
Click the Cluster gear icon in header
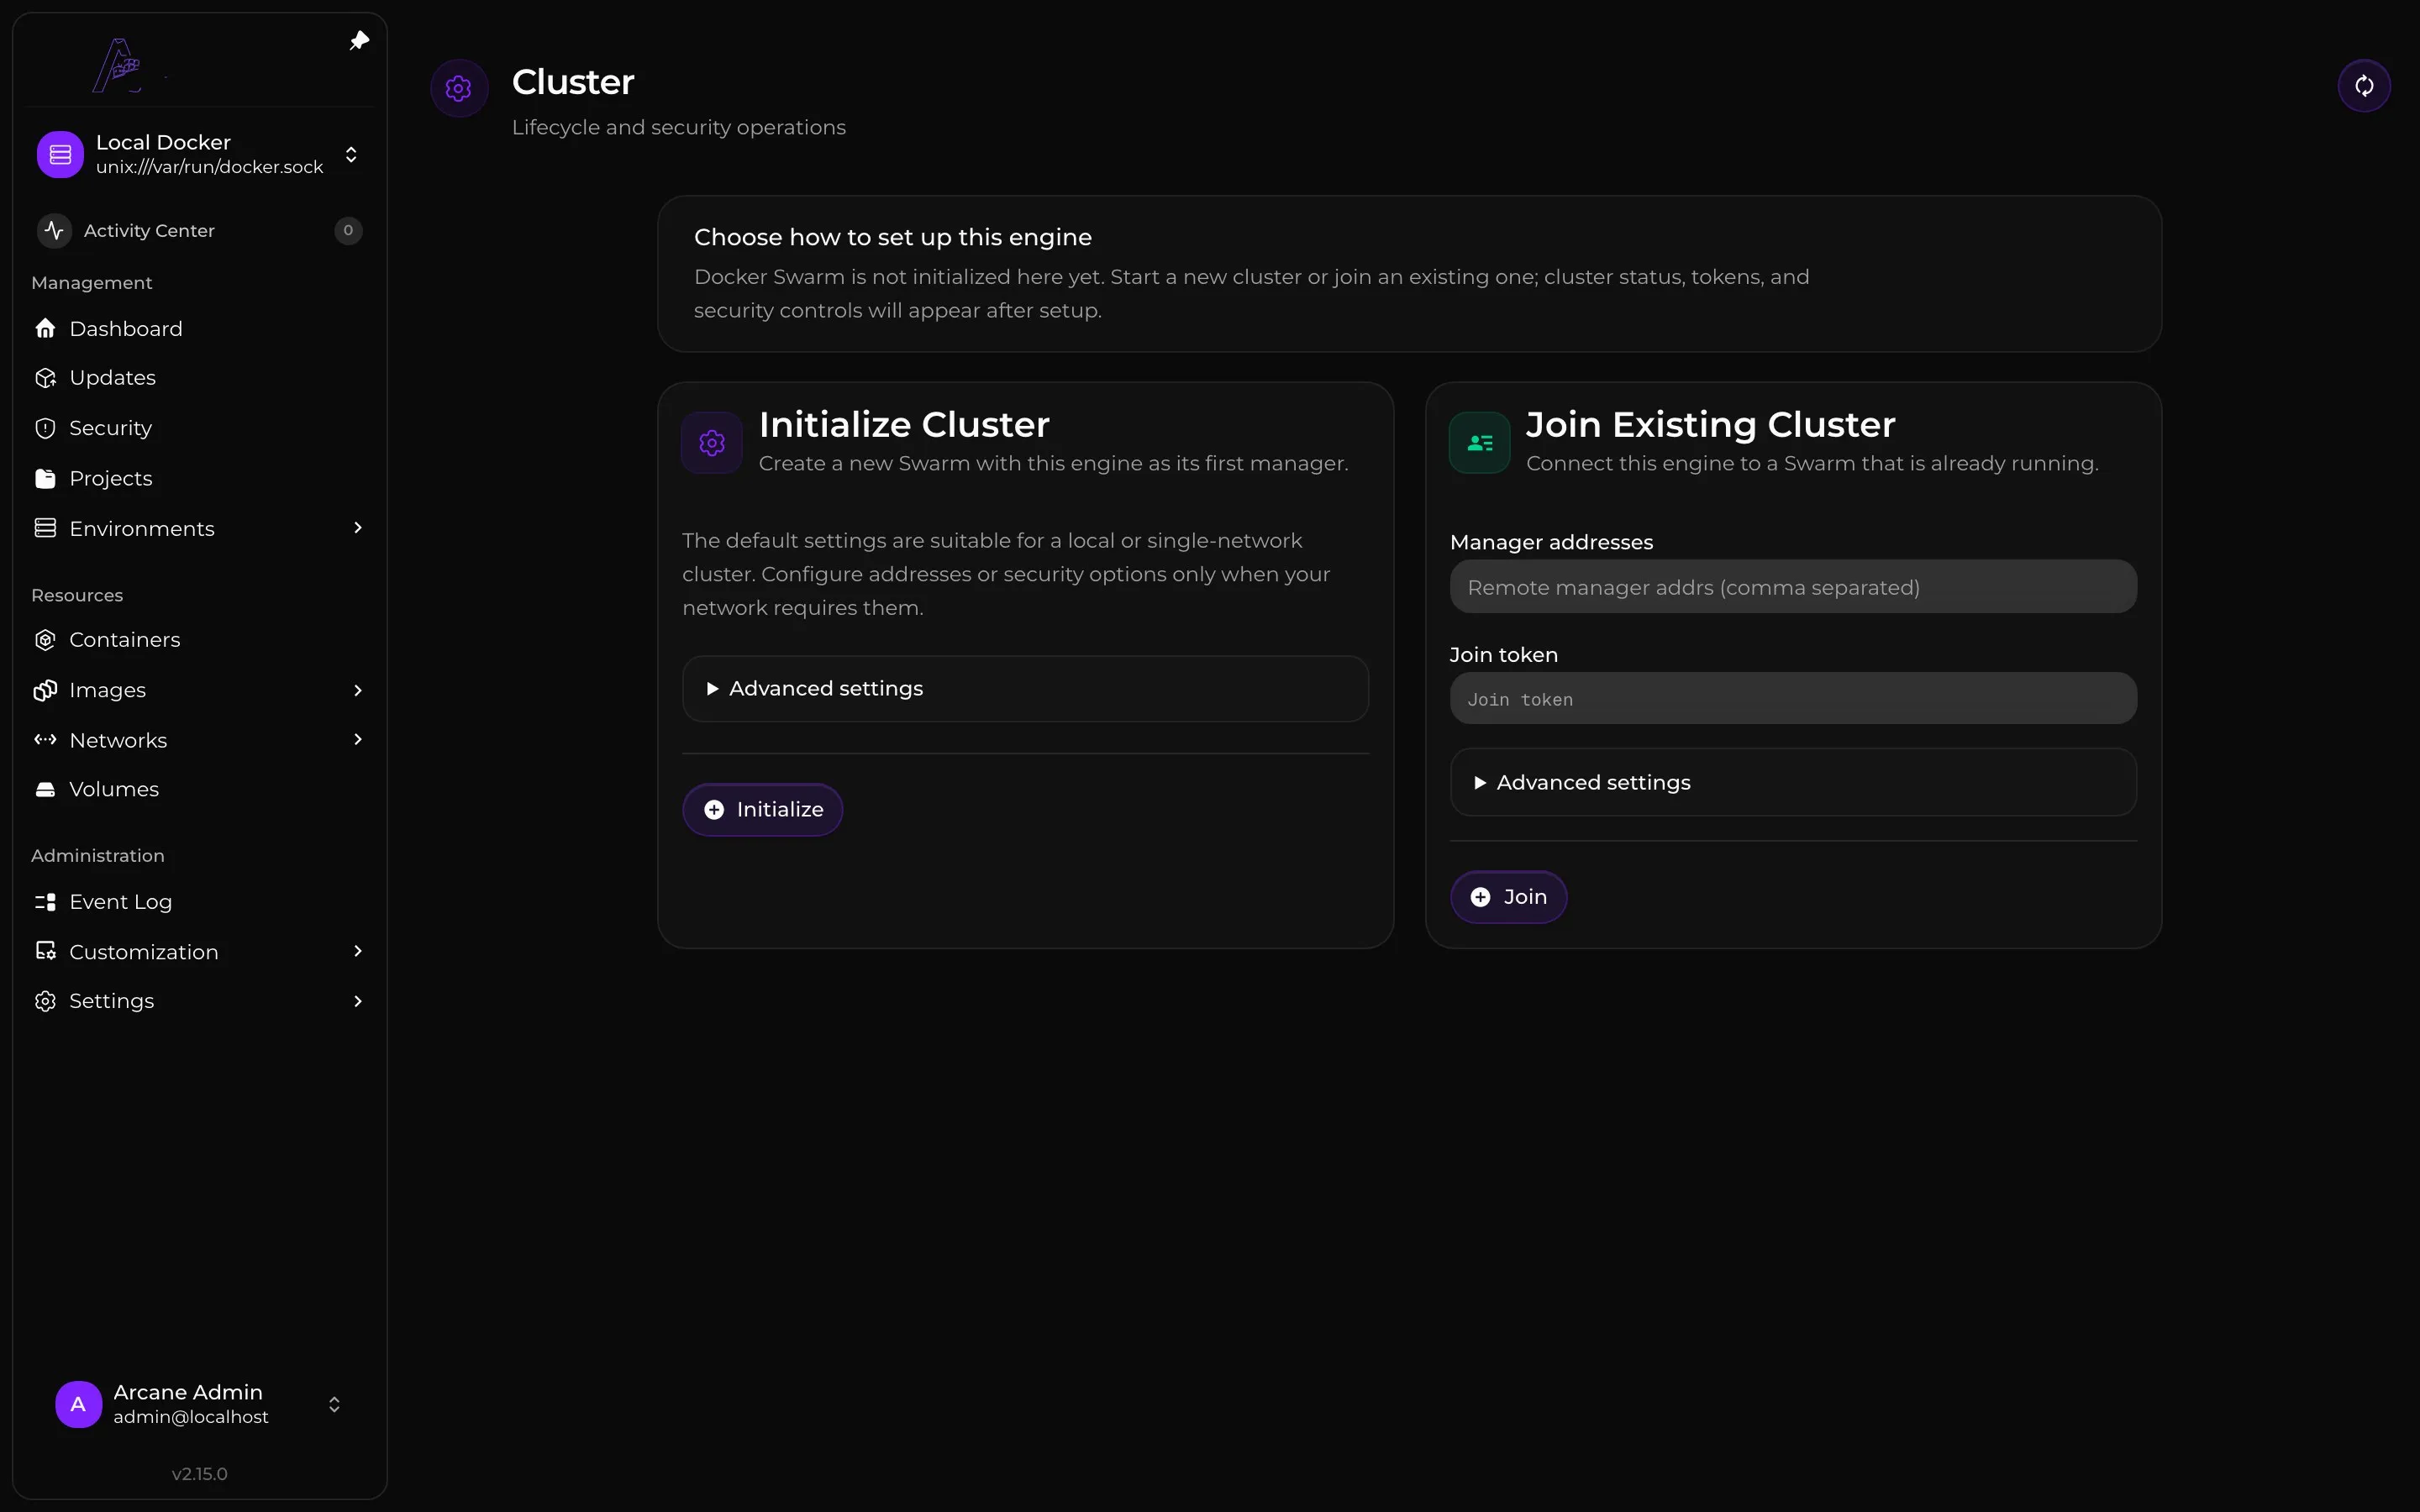pos(459,88)
